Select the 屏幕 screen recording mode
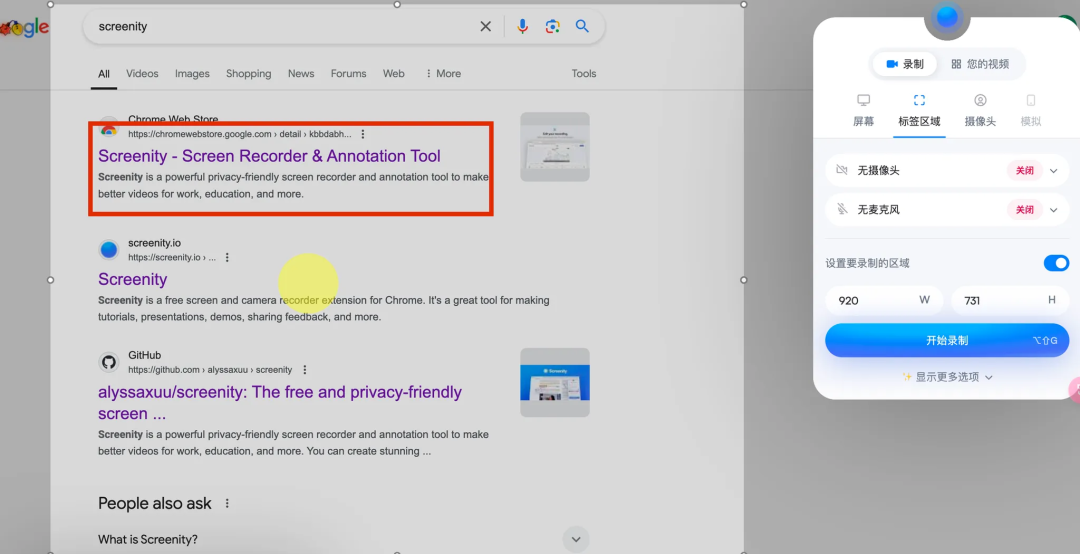1080x554 pixels. click(864, 111)
